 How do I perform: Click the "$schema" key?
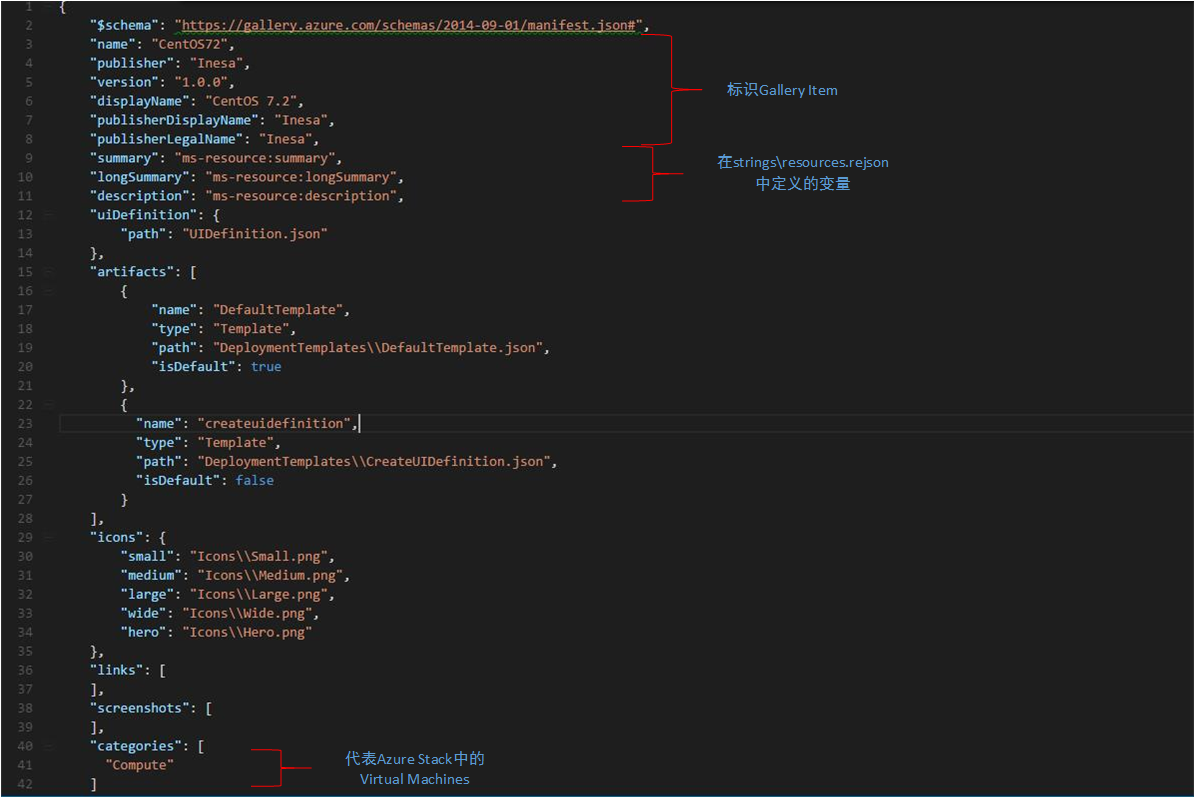point(124,25)
